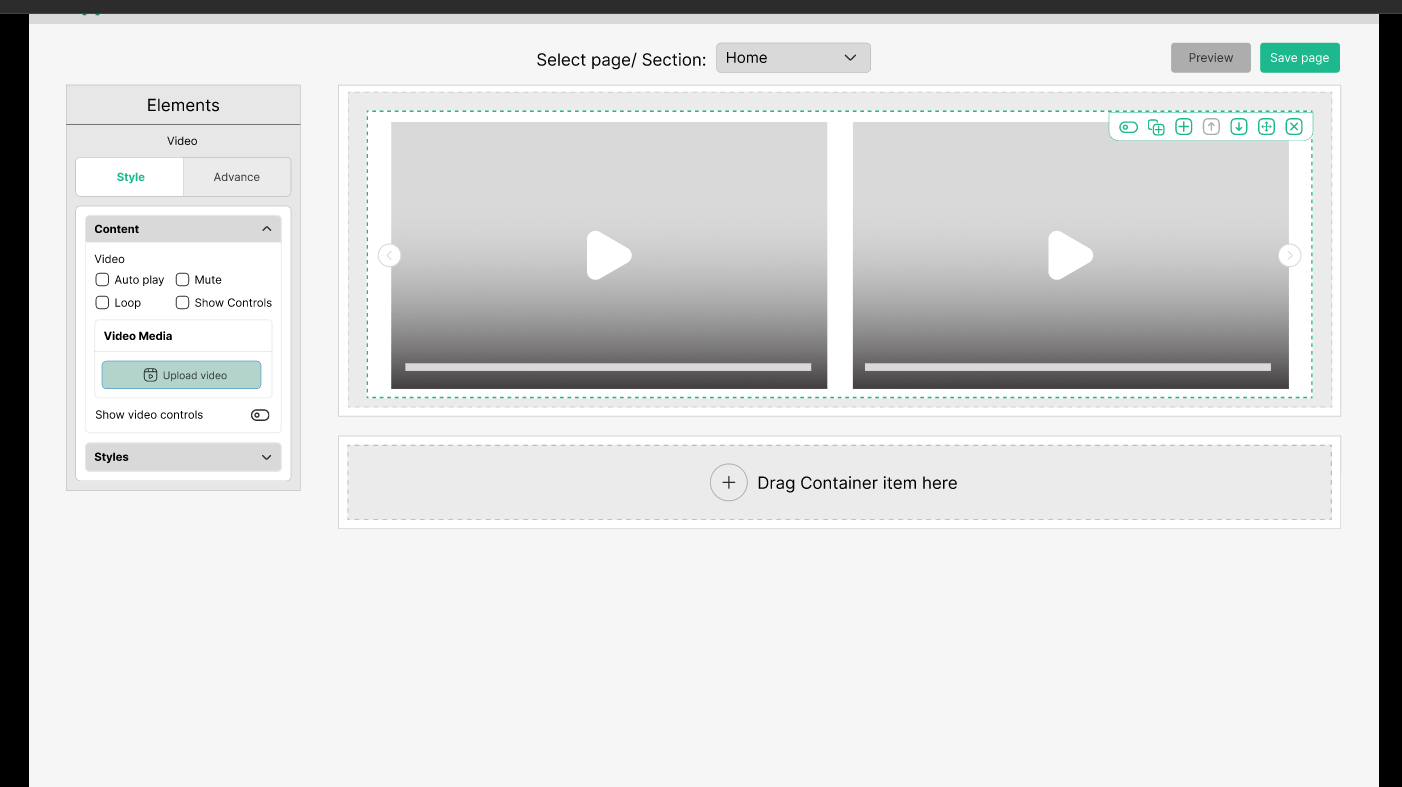Viewport: 1402px width, 787px height.
Task: Click the Select page/ Section label
Action: pos(621,60)
